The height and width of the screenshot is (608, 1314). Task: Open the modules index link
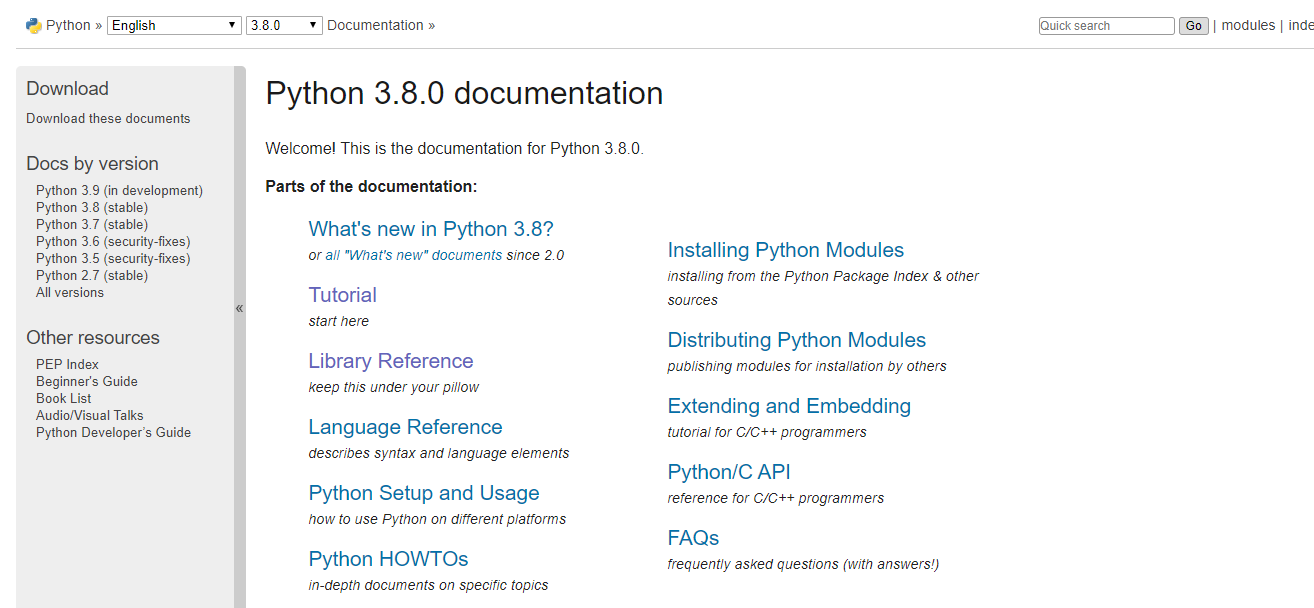(x=1248, y=26)
